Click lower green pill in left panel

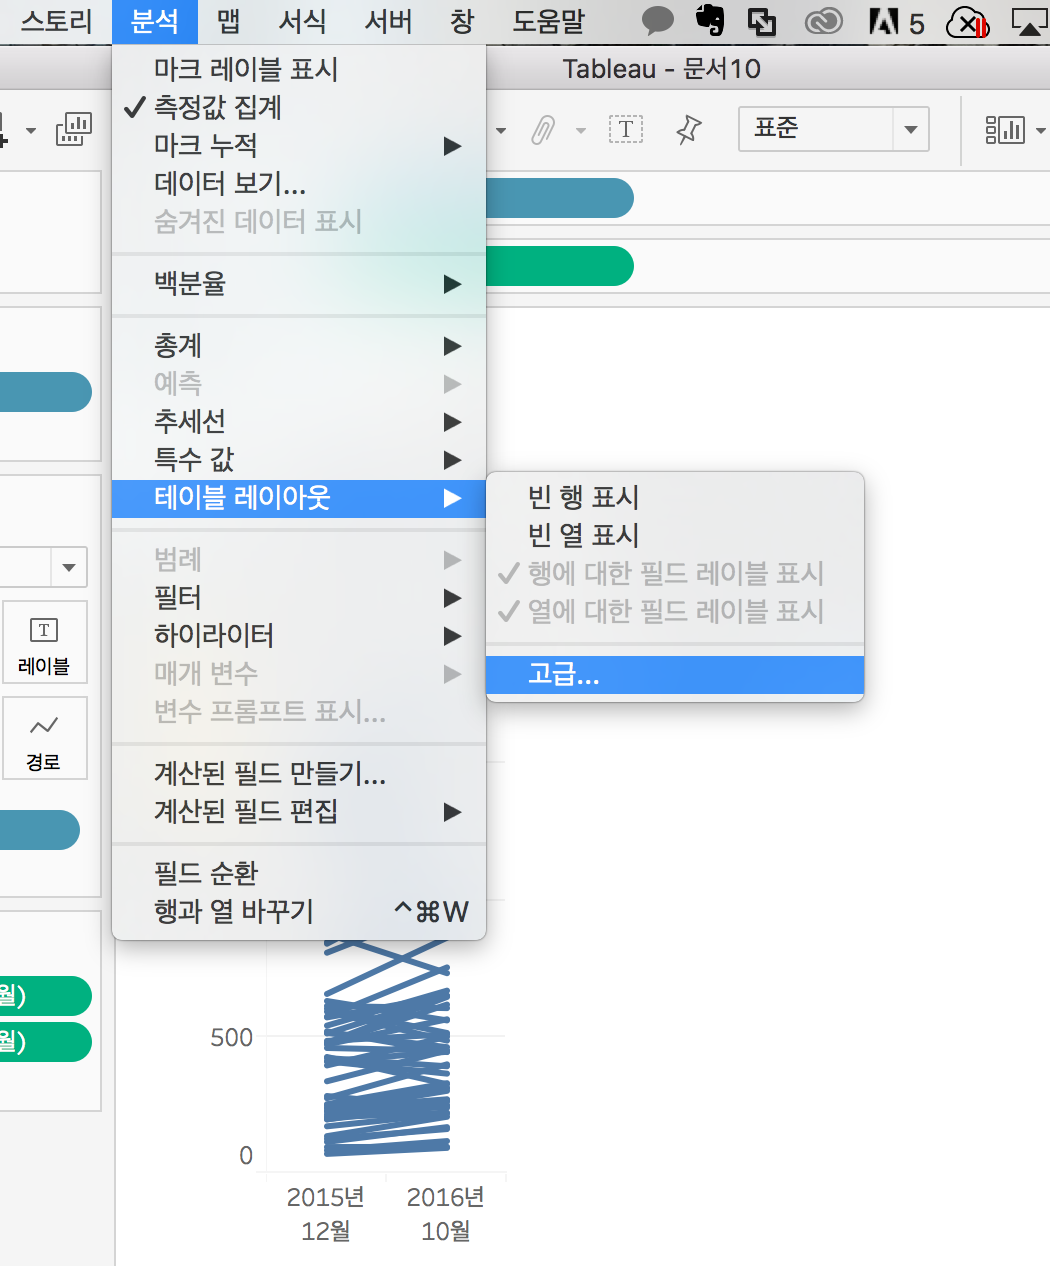tap(45, 1042)
